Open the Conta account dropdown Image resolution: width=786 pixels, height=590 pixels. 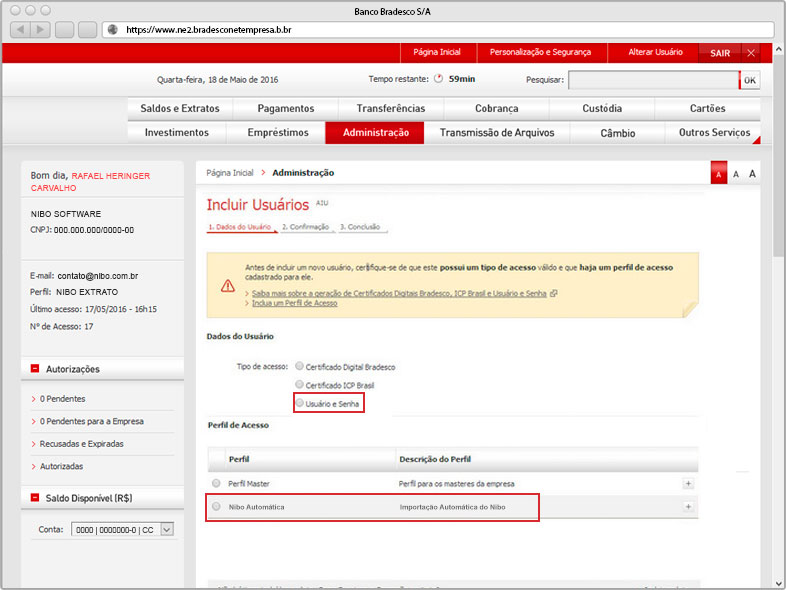point(166,530)
